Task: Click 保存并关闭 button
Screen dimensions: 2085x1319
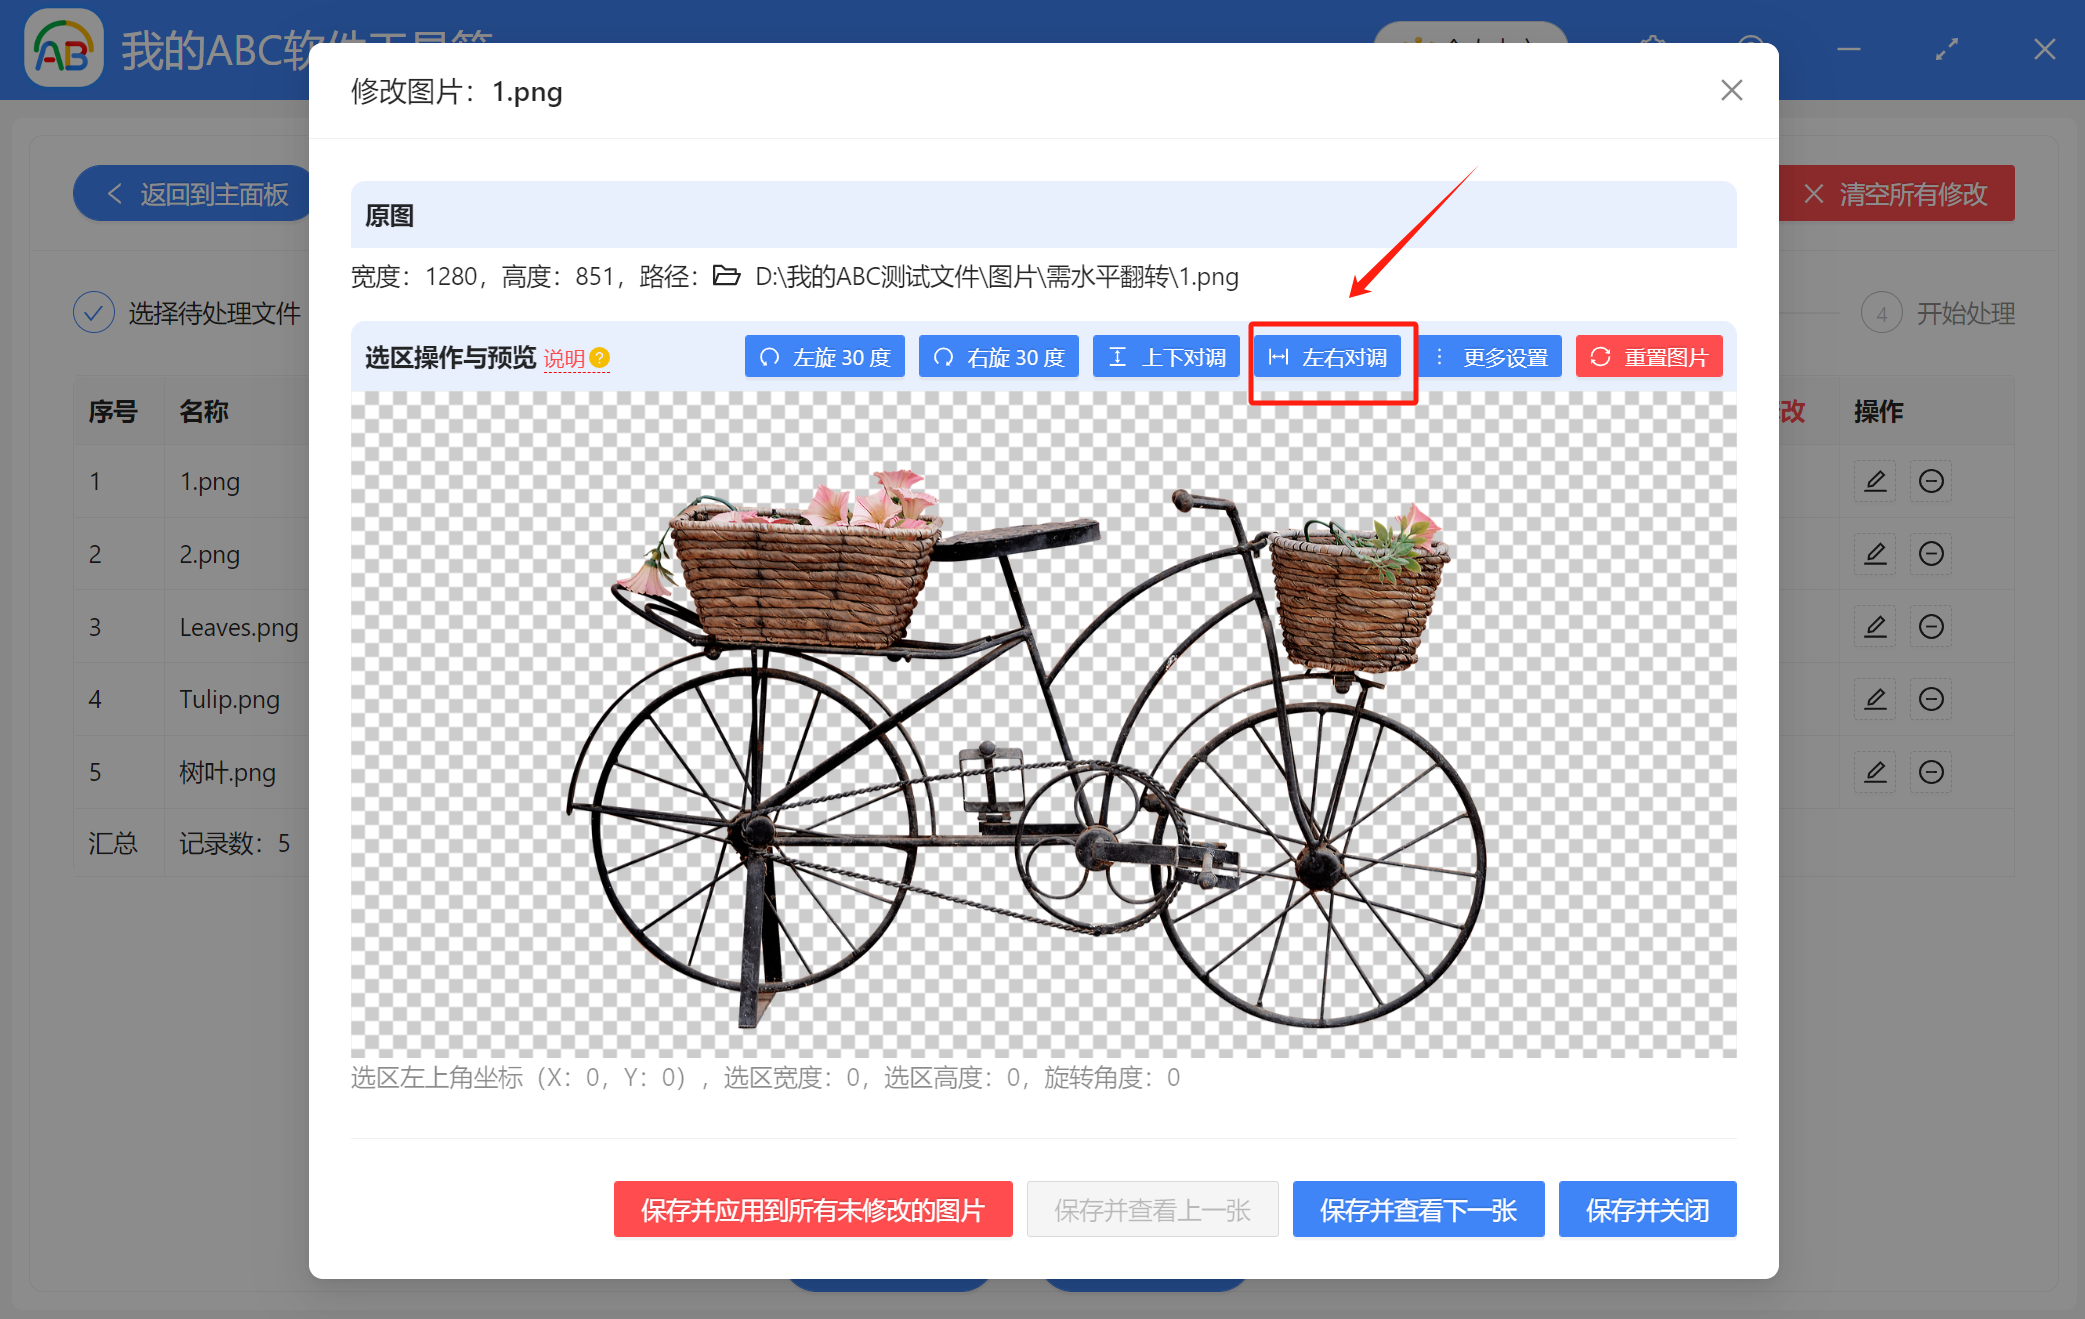Action: 1647,1210
